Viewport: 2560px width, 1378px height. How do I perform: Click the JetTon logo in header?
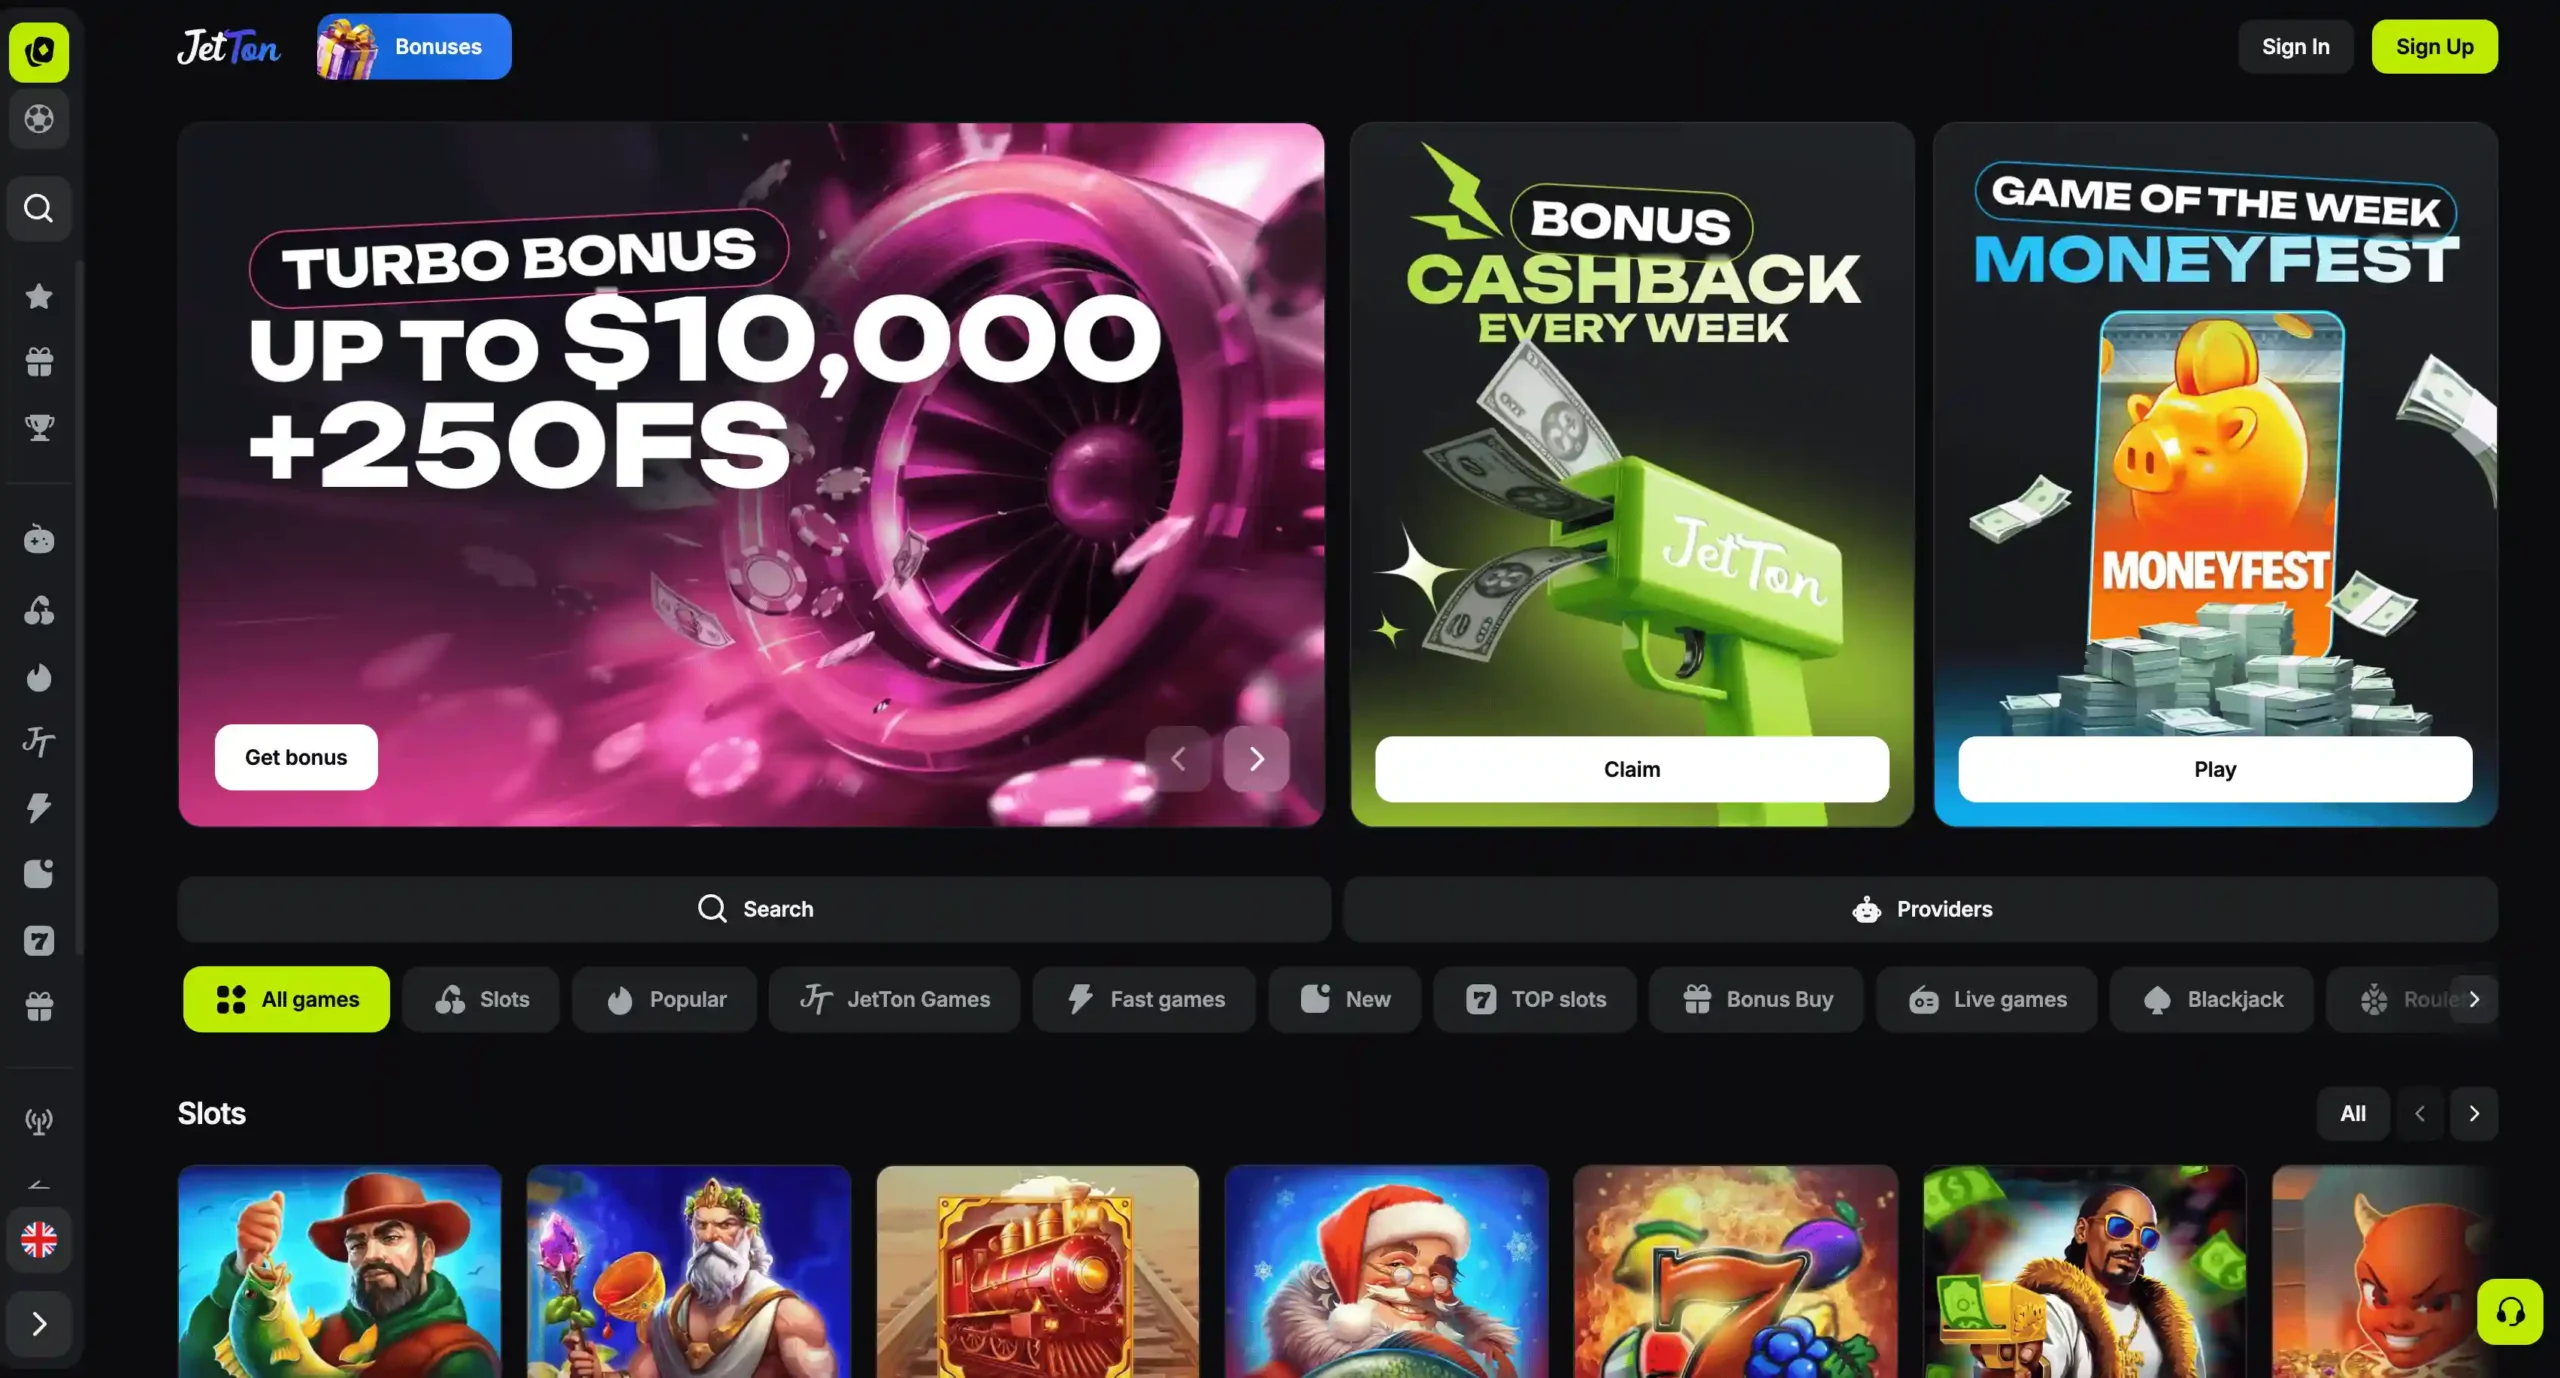pos(229,47)
